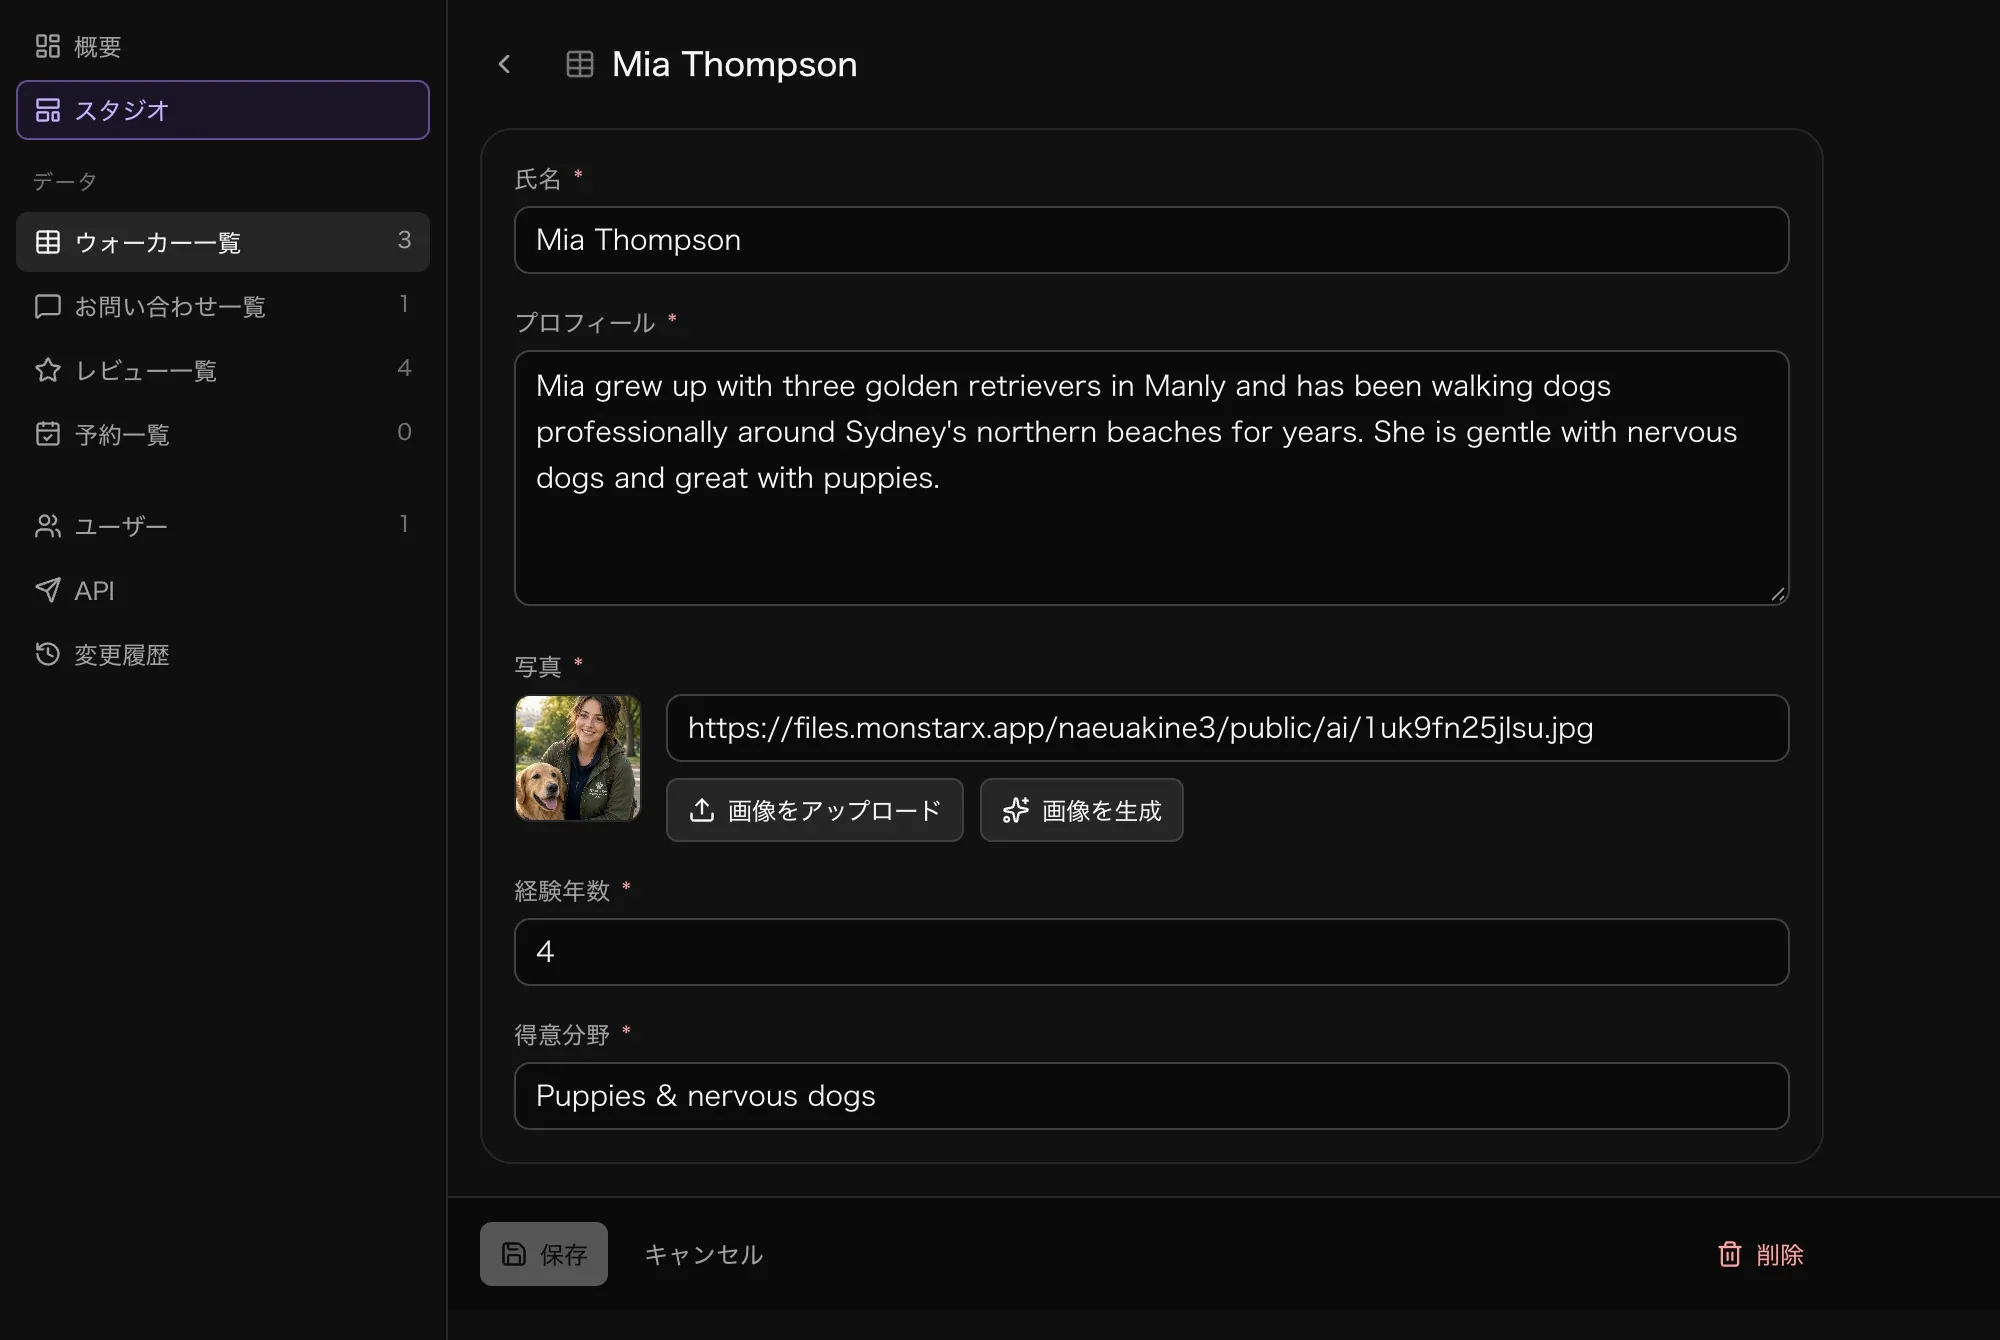2000x1340 pixels.
Task: Click the 画像をアップロード button
Action: 815,810
